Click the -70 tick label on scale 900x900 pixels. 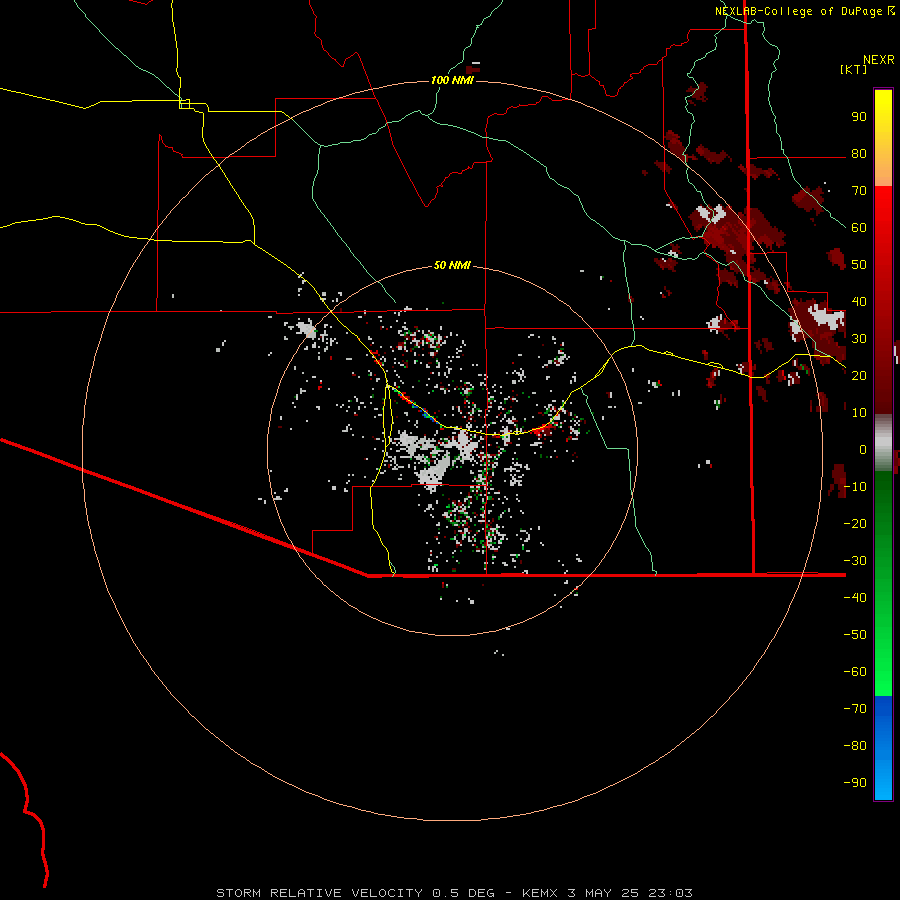(x=855, y=708)
